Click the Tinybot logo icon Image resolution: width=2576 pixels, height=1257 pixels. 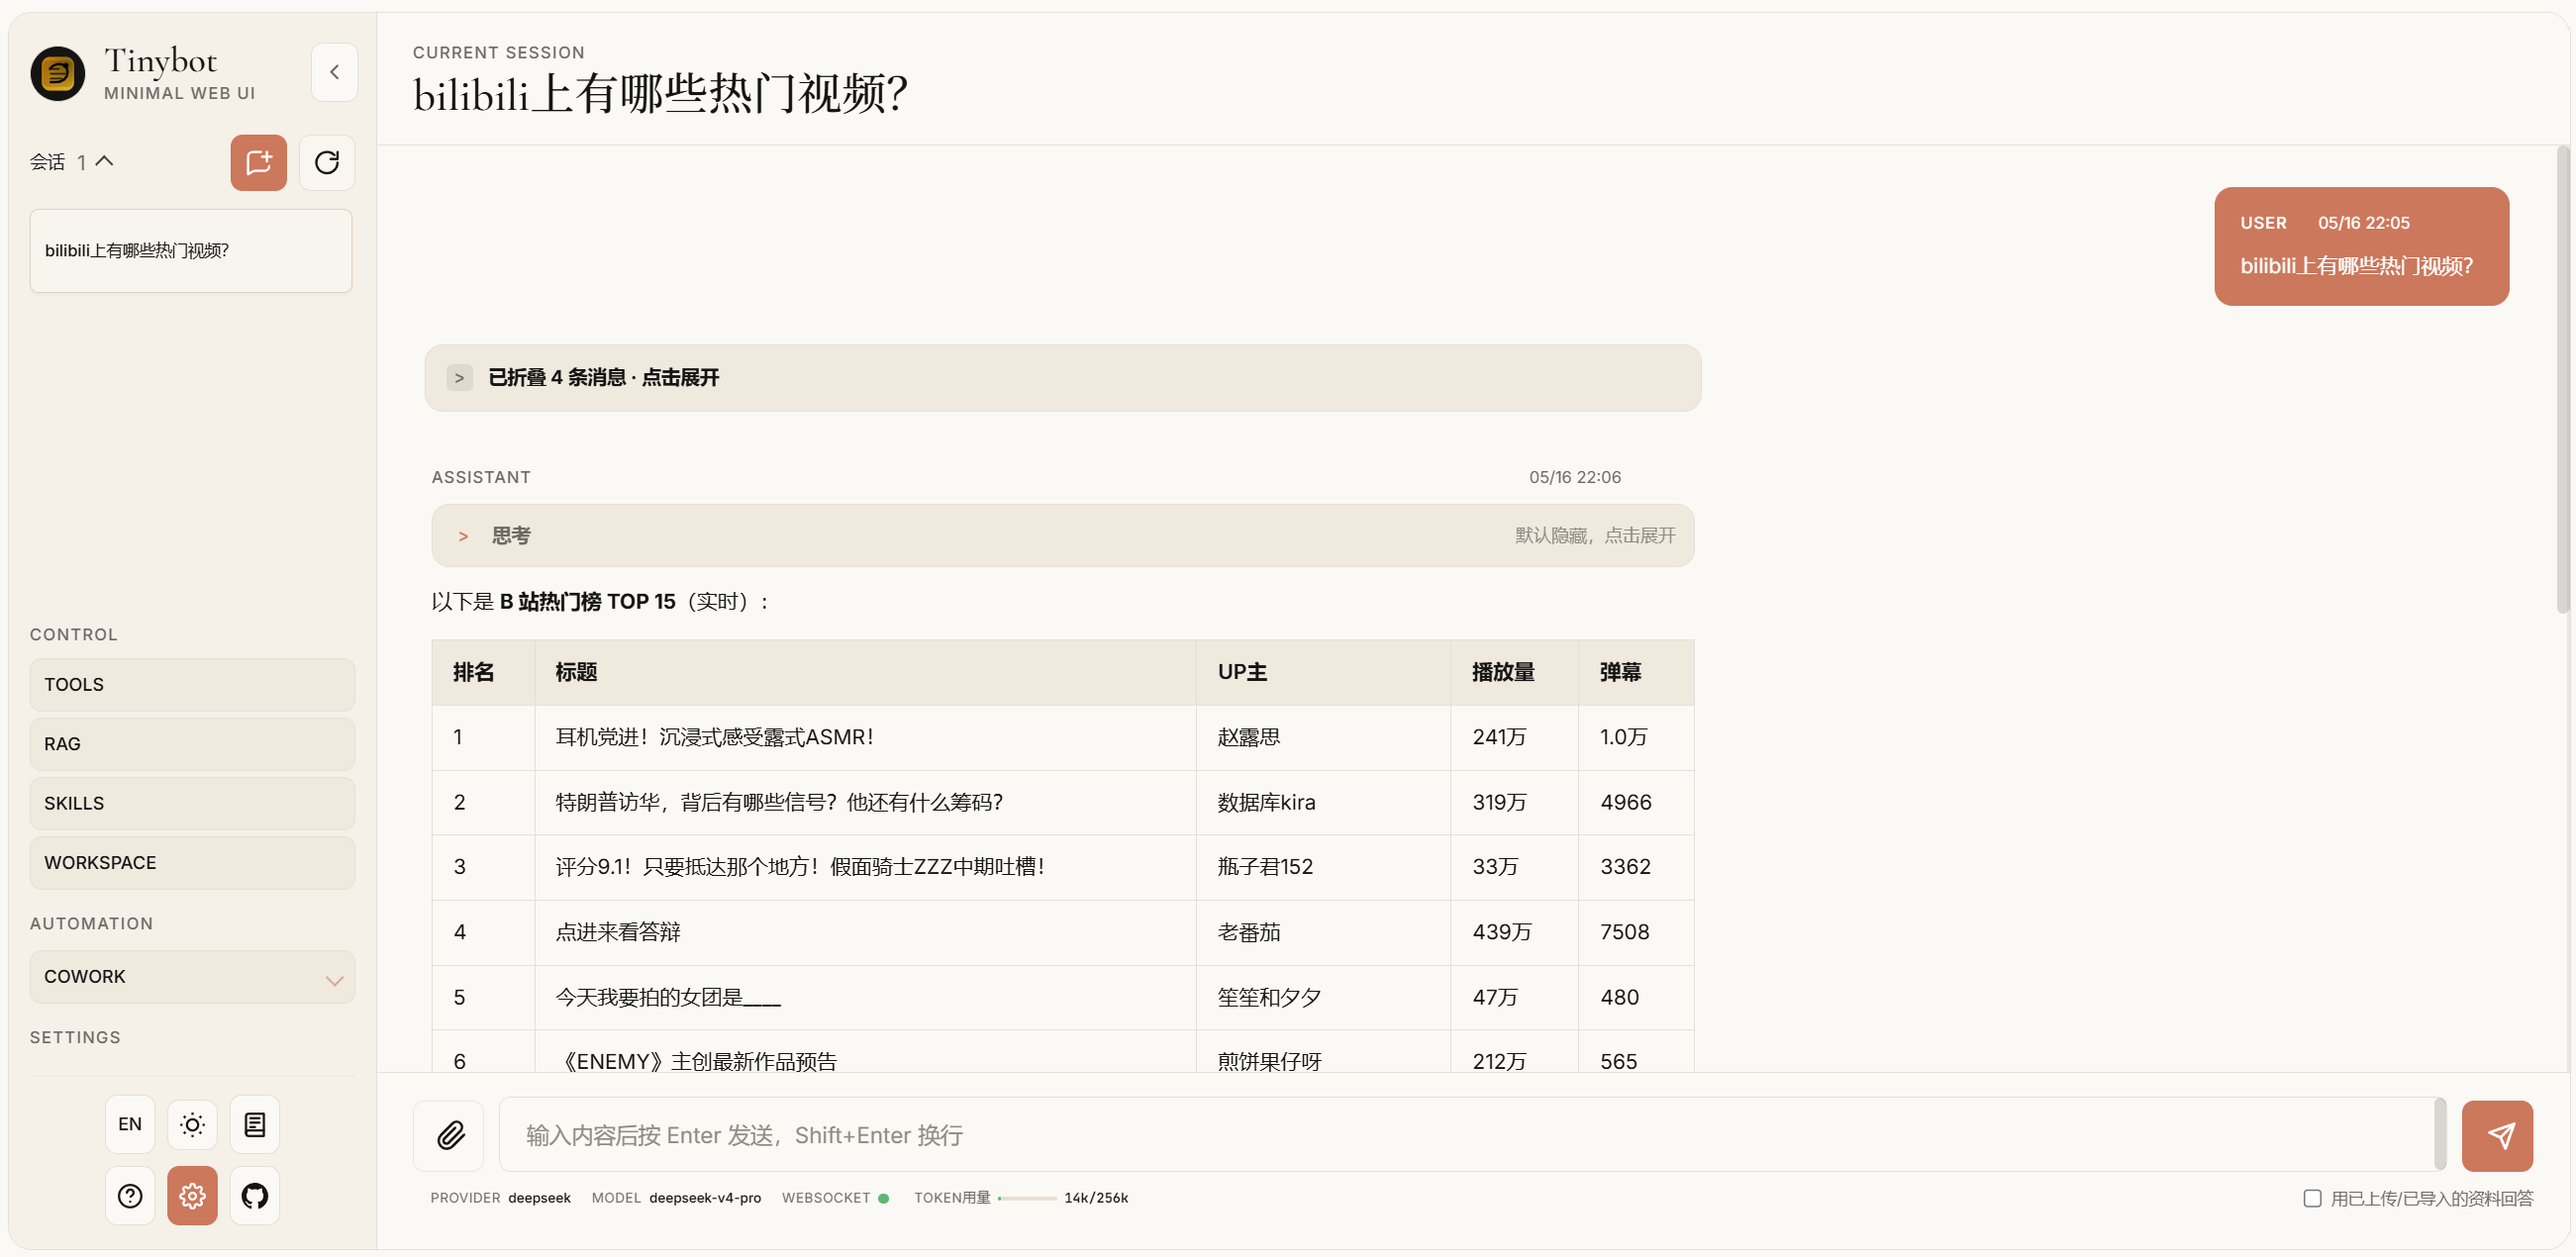click(58, 73)
